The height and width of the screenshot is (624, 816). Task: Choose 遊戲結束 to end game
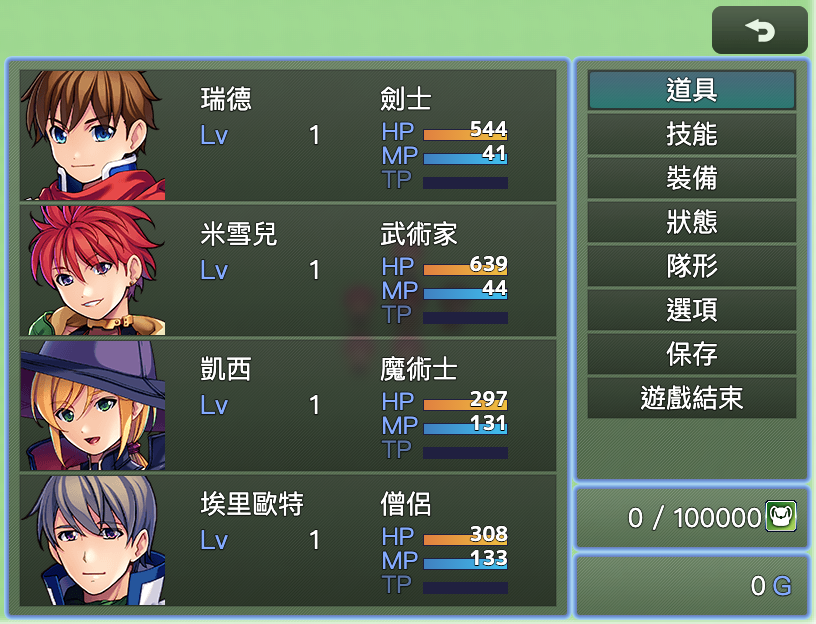[x=692, y=398]
